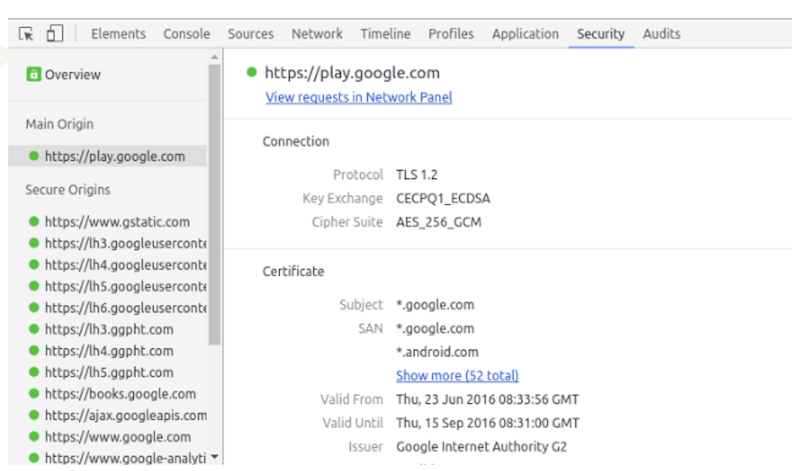Select the https://www.gstatic.com origin

(117, 222)
